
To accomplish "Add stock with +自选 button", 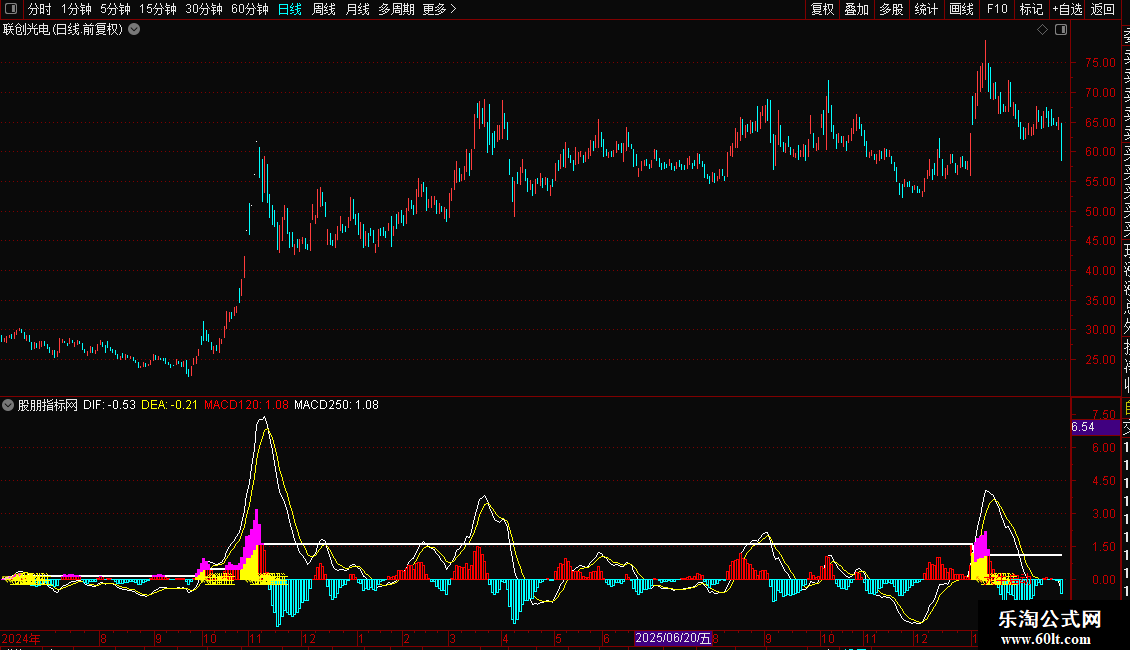I will (x=1067, y=9).
